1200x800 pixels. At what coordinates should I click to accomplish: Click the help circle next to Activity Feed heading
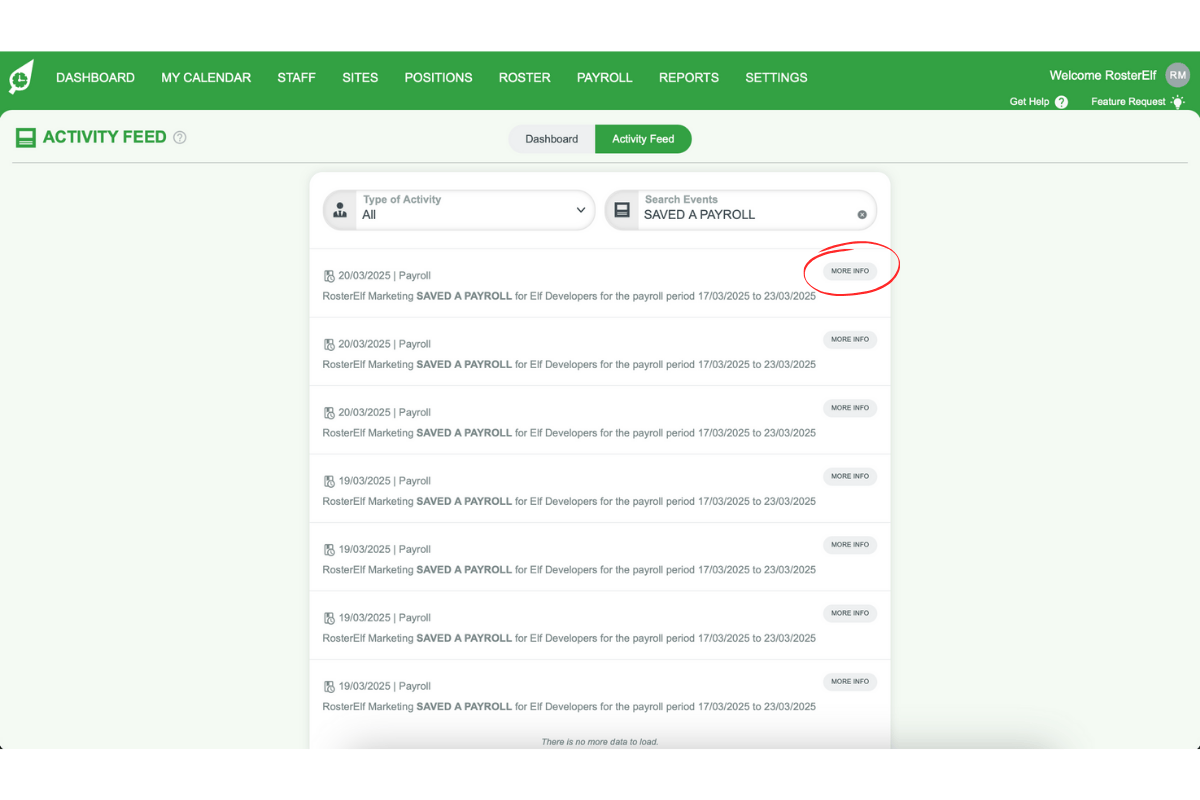[x=179, y=137]
